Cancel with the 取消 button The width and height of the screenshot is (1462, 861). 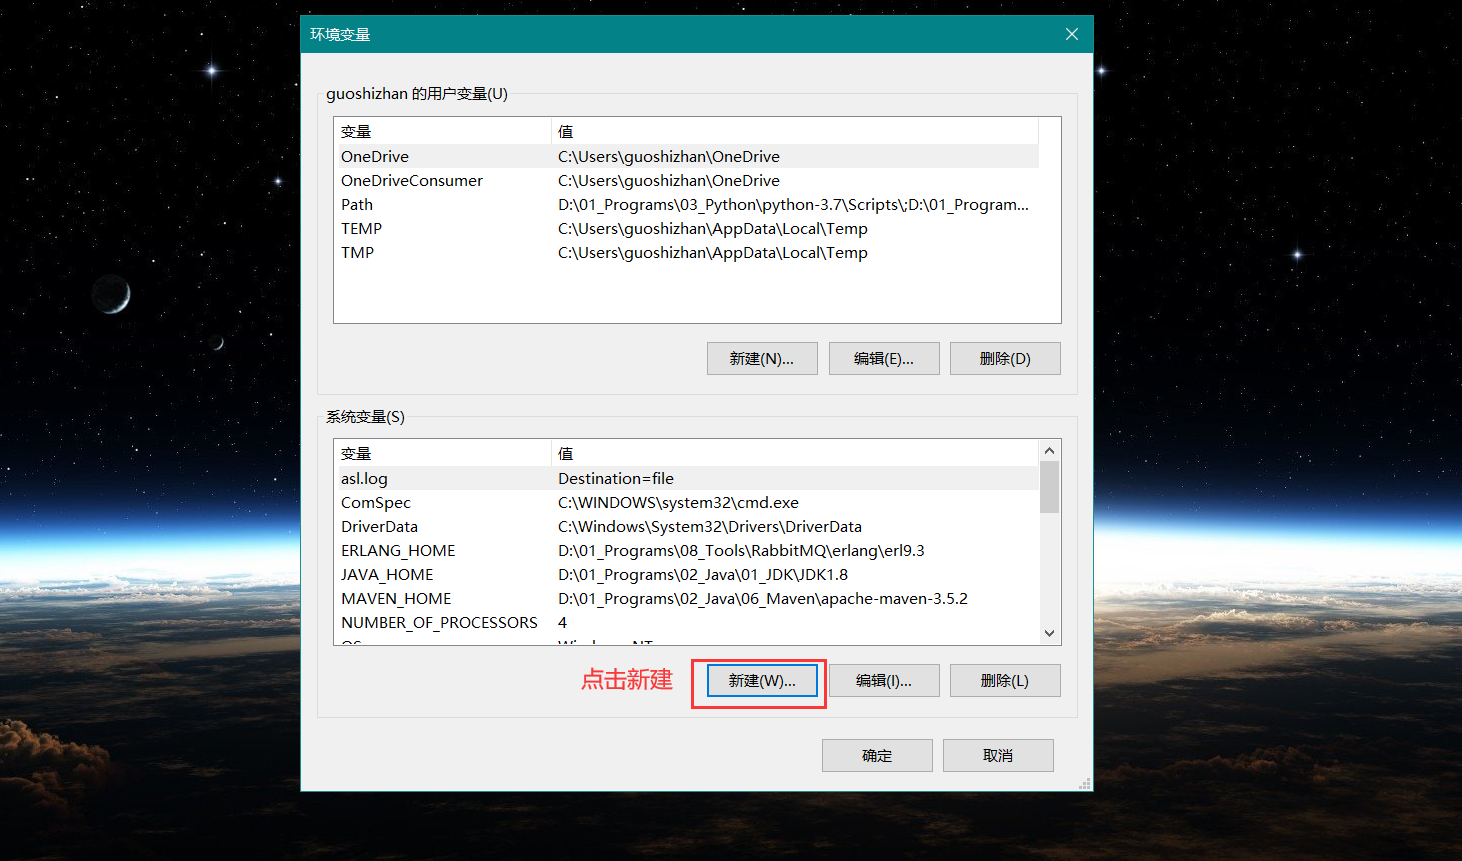998,756
